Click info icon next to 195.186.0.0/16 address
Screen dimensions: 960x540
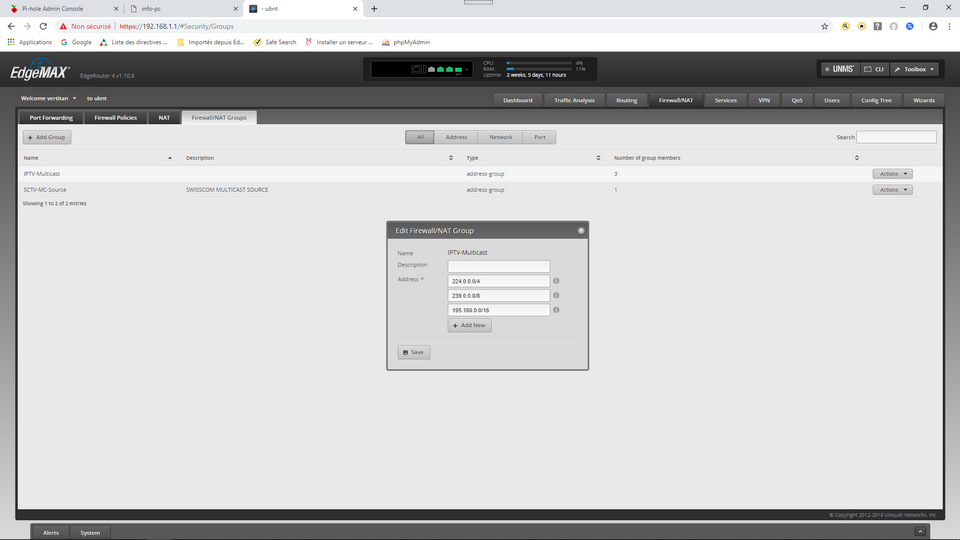pyautogui.click(x=556, y=310)
